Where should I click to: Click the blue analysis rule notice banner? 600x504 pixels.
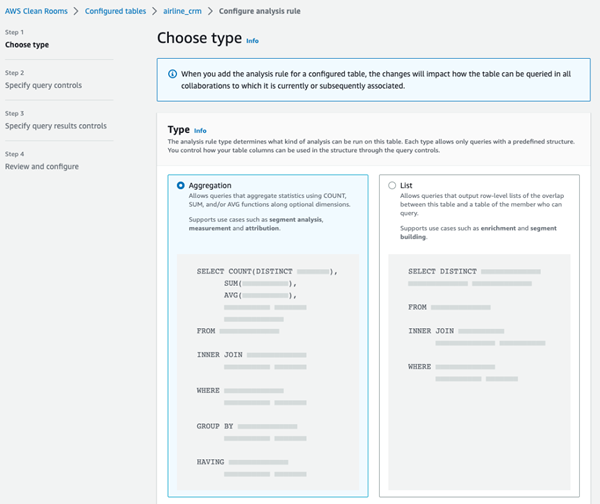click(380, 80)
